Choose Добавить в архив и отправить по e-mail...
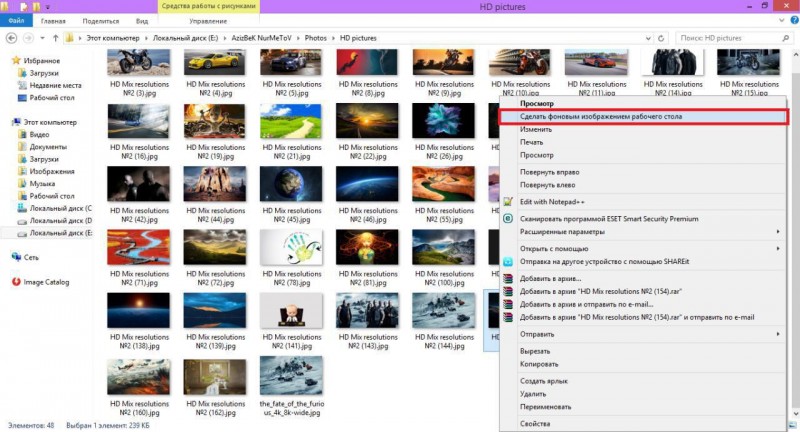The height and width of the screenshot is (432, 800). point(643,304)
